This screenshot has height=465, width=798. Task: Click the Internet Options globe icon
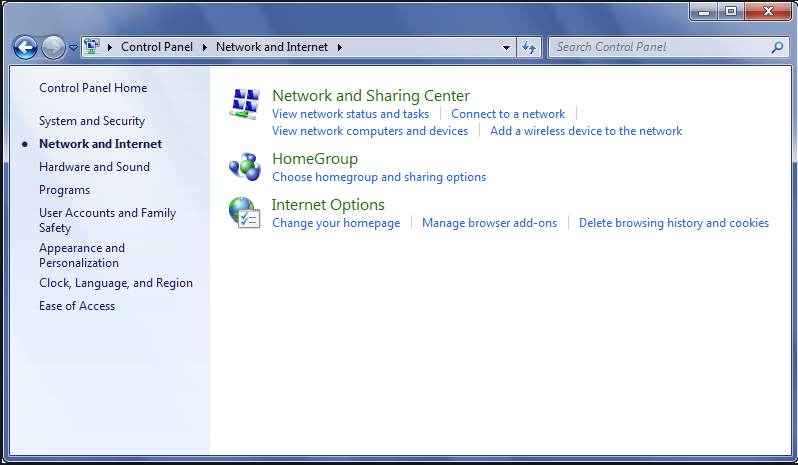(x=245, y=213)
